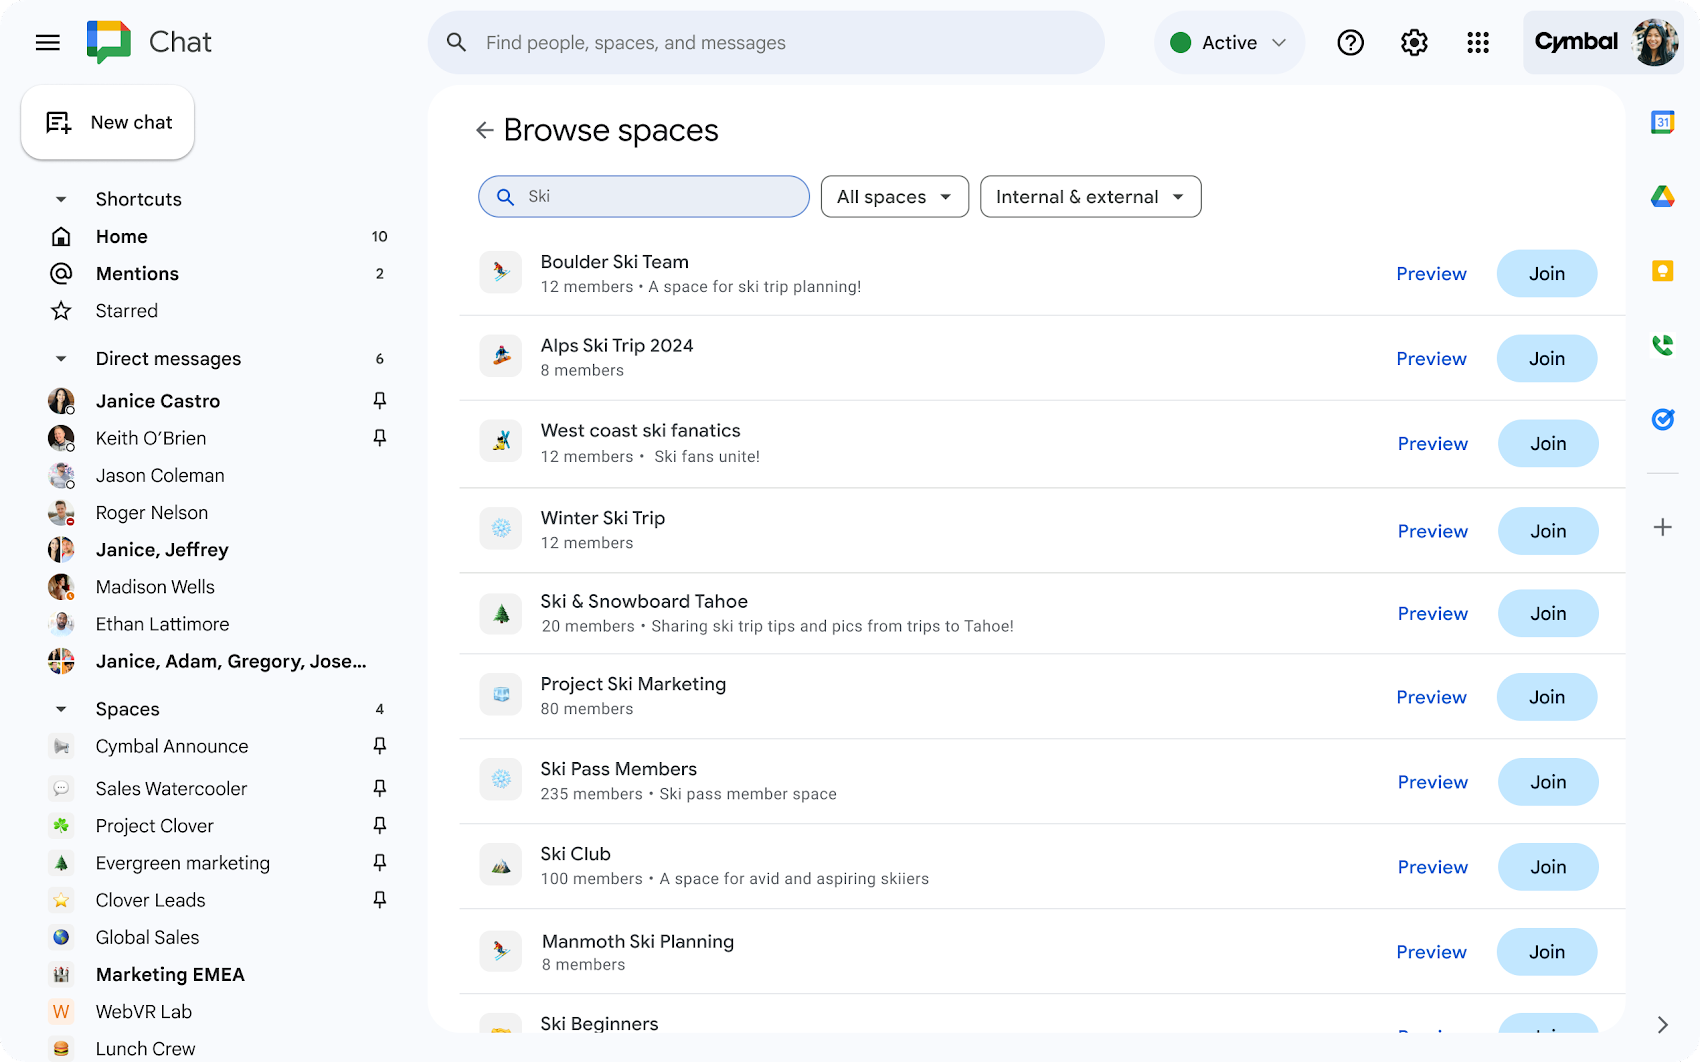
Task: Click the Google Chat logo
Action: coord(108,42)
